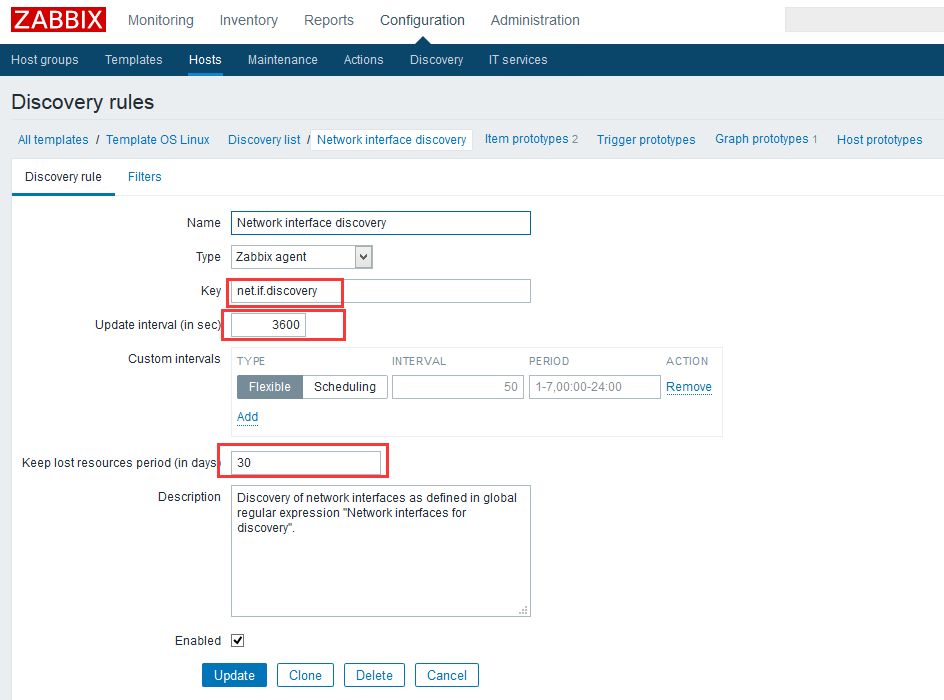Add a custom interval
The width and height of the screenshot is (944, 700).
[x=247, y=417]
